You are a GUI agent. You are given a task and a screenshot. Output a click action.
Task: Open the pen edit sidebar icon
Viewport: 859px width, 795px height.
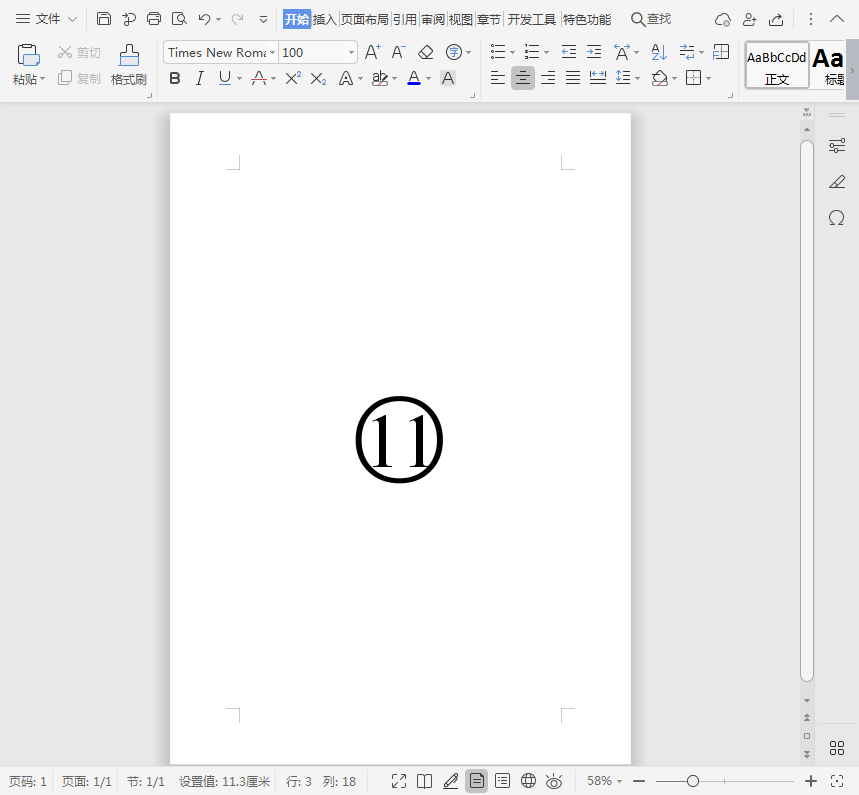[837, 181]
